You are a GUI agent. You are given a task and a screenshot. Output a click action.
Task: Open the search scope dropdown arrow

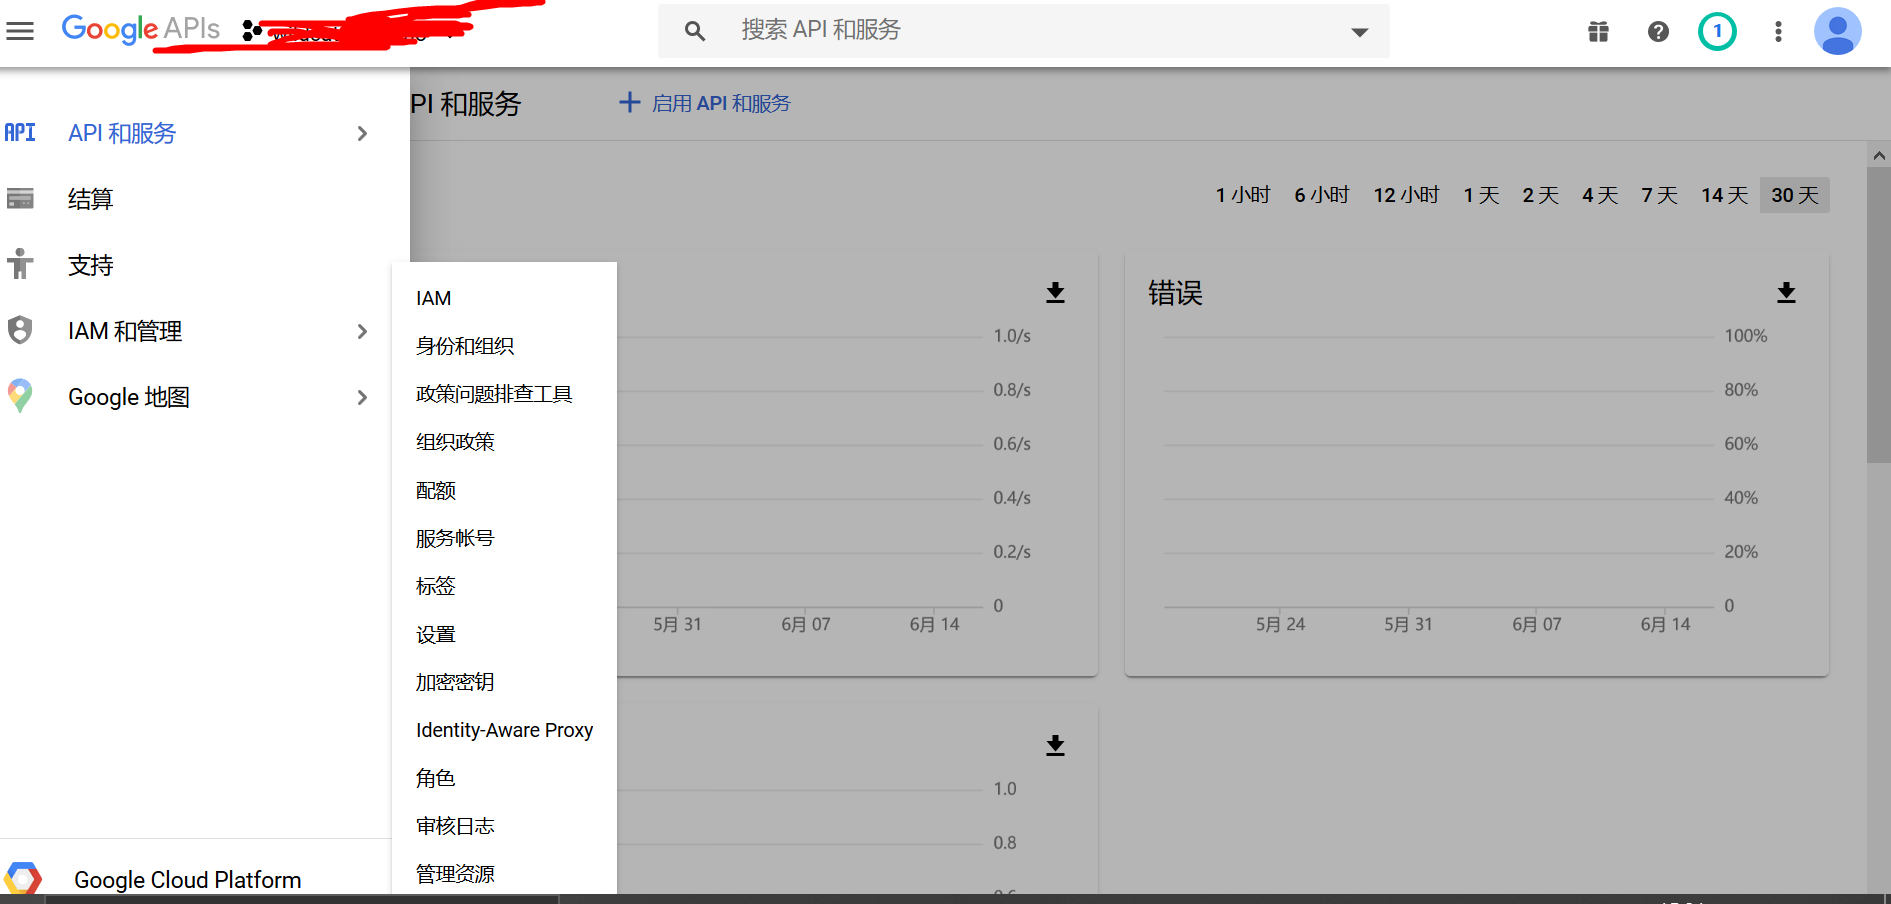click(x=1358, y=31)
